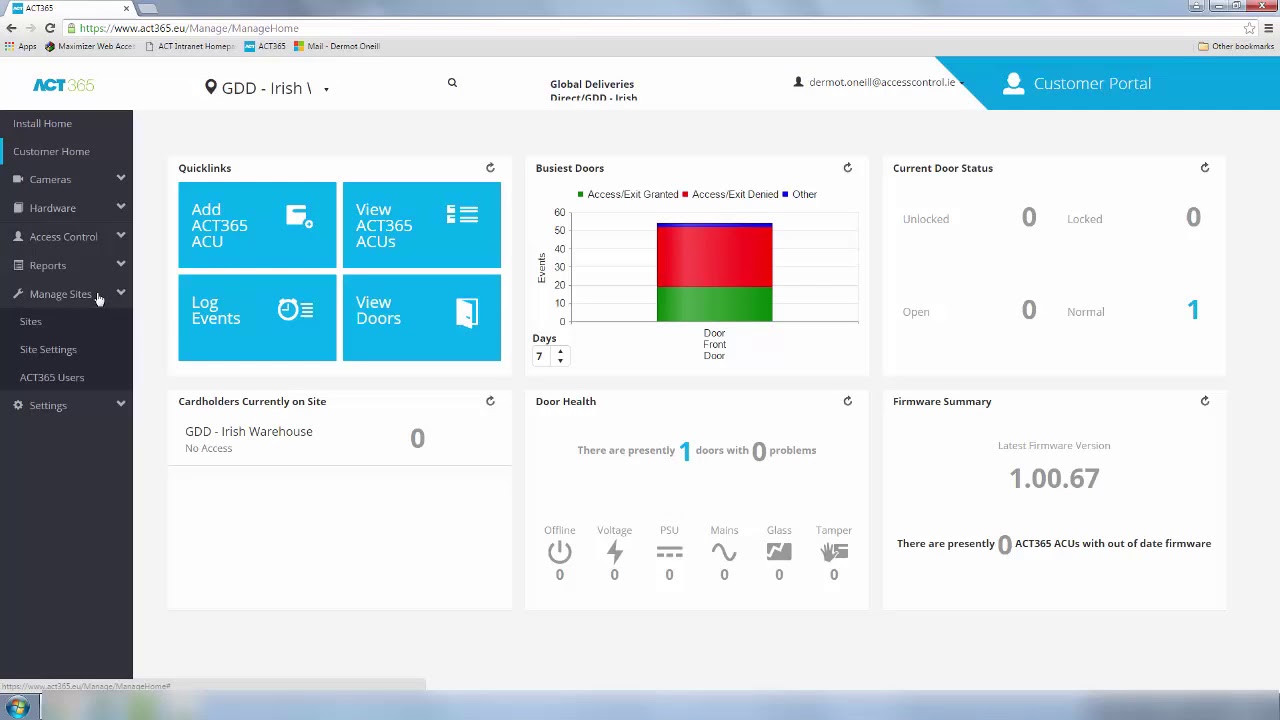Open the Chrome menu icon
1280x720 pixels.
click(1268, 28)
